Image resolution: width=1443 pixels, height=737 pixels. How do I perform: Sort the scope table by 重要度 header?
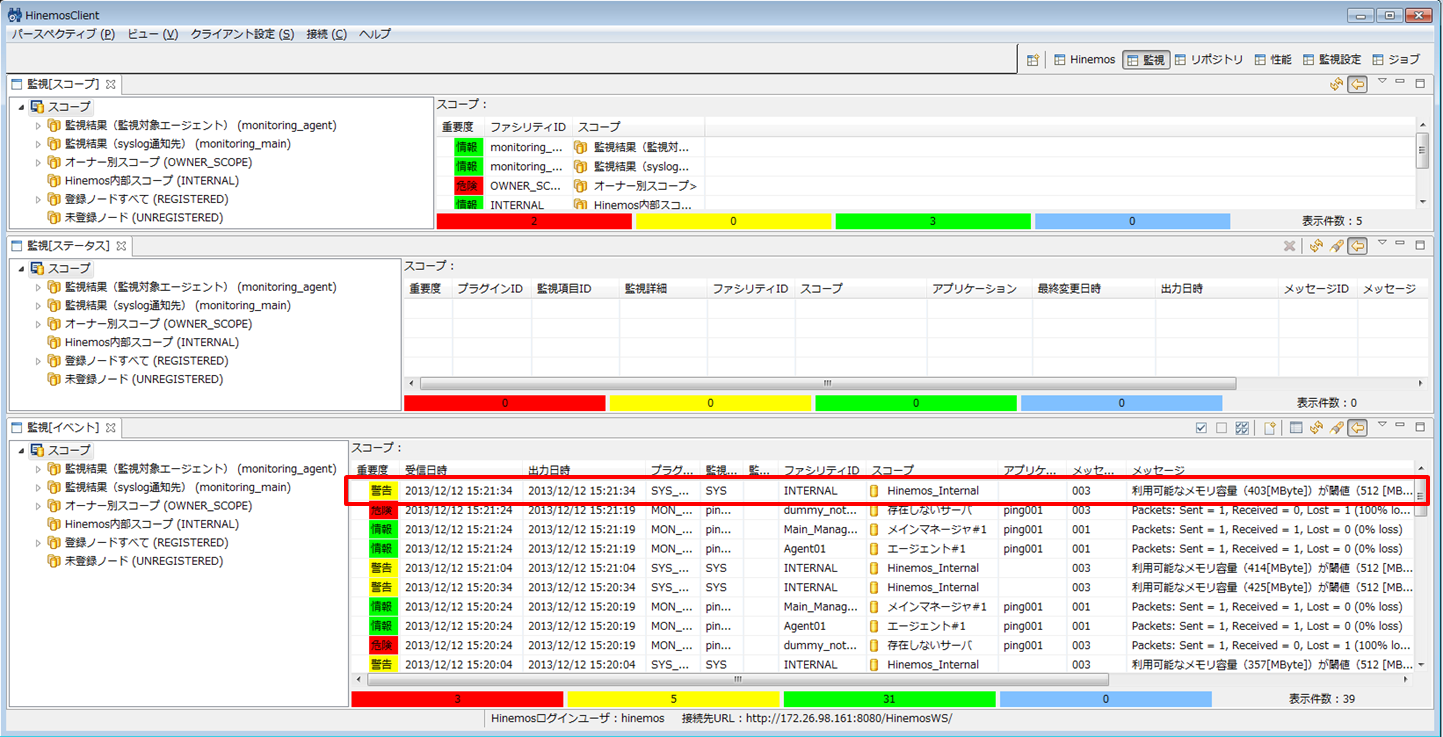click(459, 127)
